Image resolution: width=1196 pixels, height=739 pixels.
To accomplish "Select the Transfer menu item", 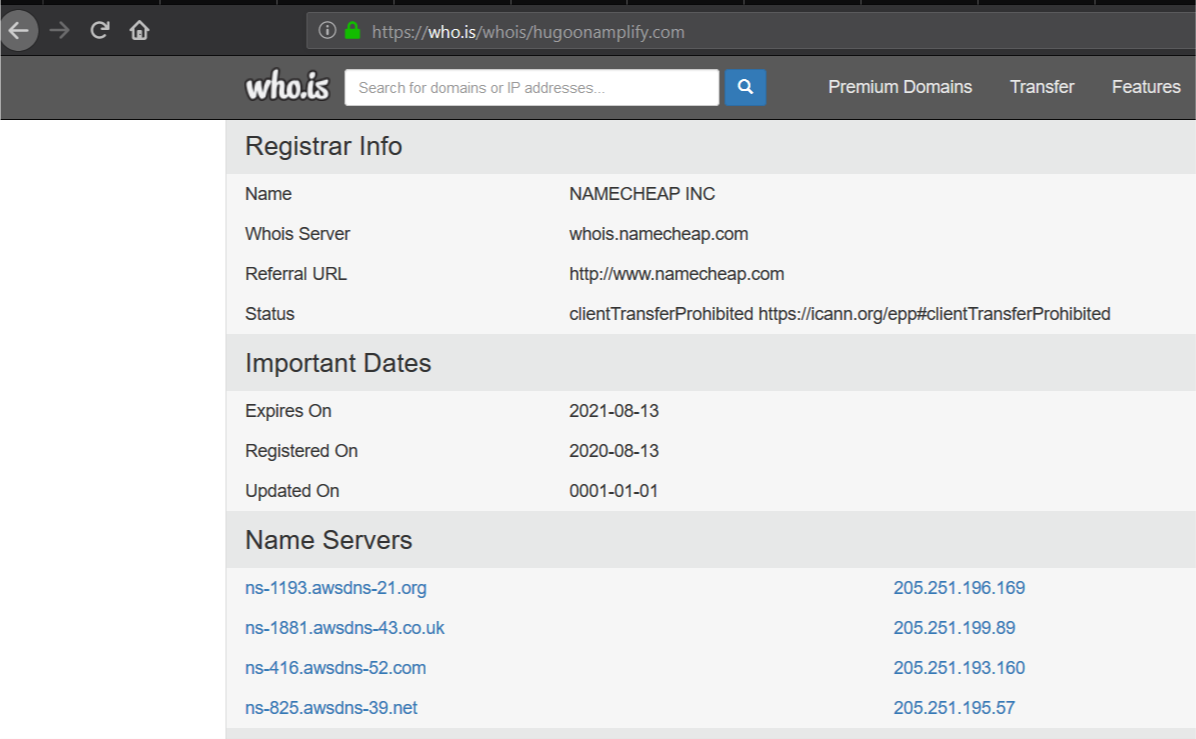I will 1042,87.
